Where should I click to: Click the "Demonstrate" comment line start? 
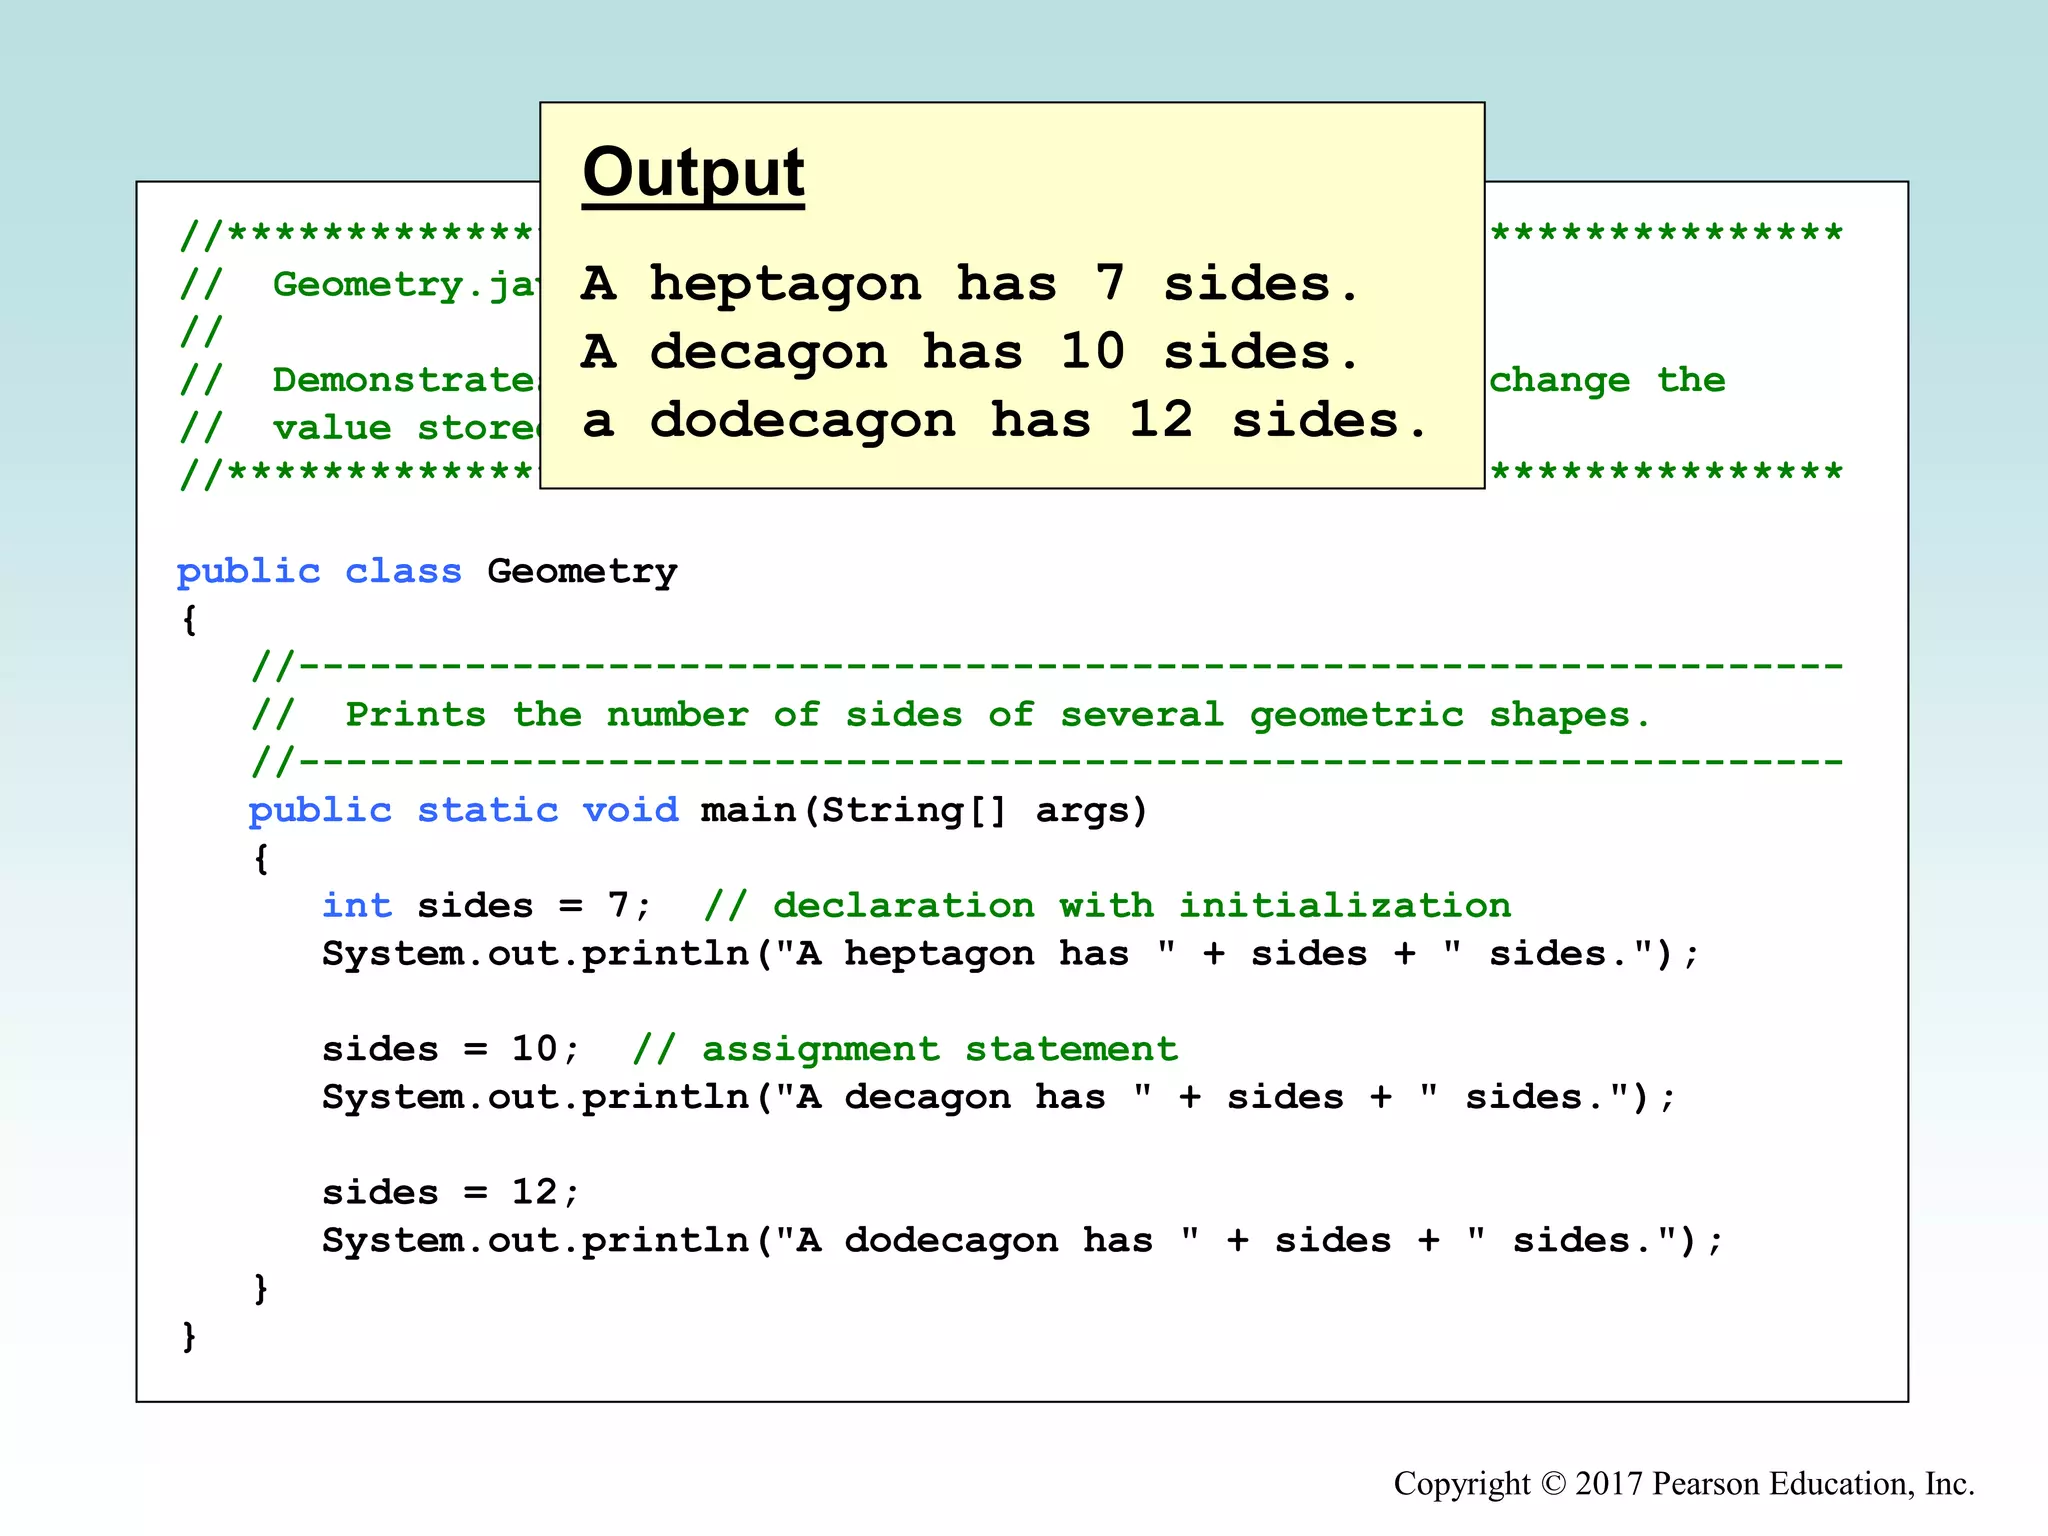tap(360, 380)
